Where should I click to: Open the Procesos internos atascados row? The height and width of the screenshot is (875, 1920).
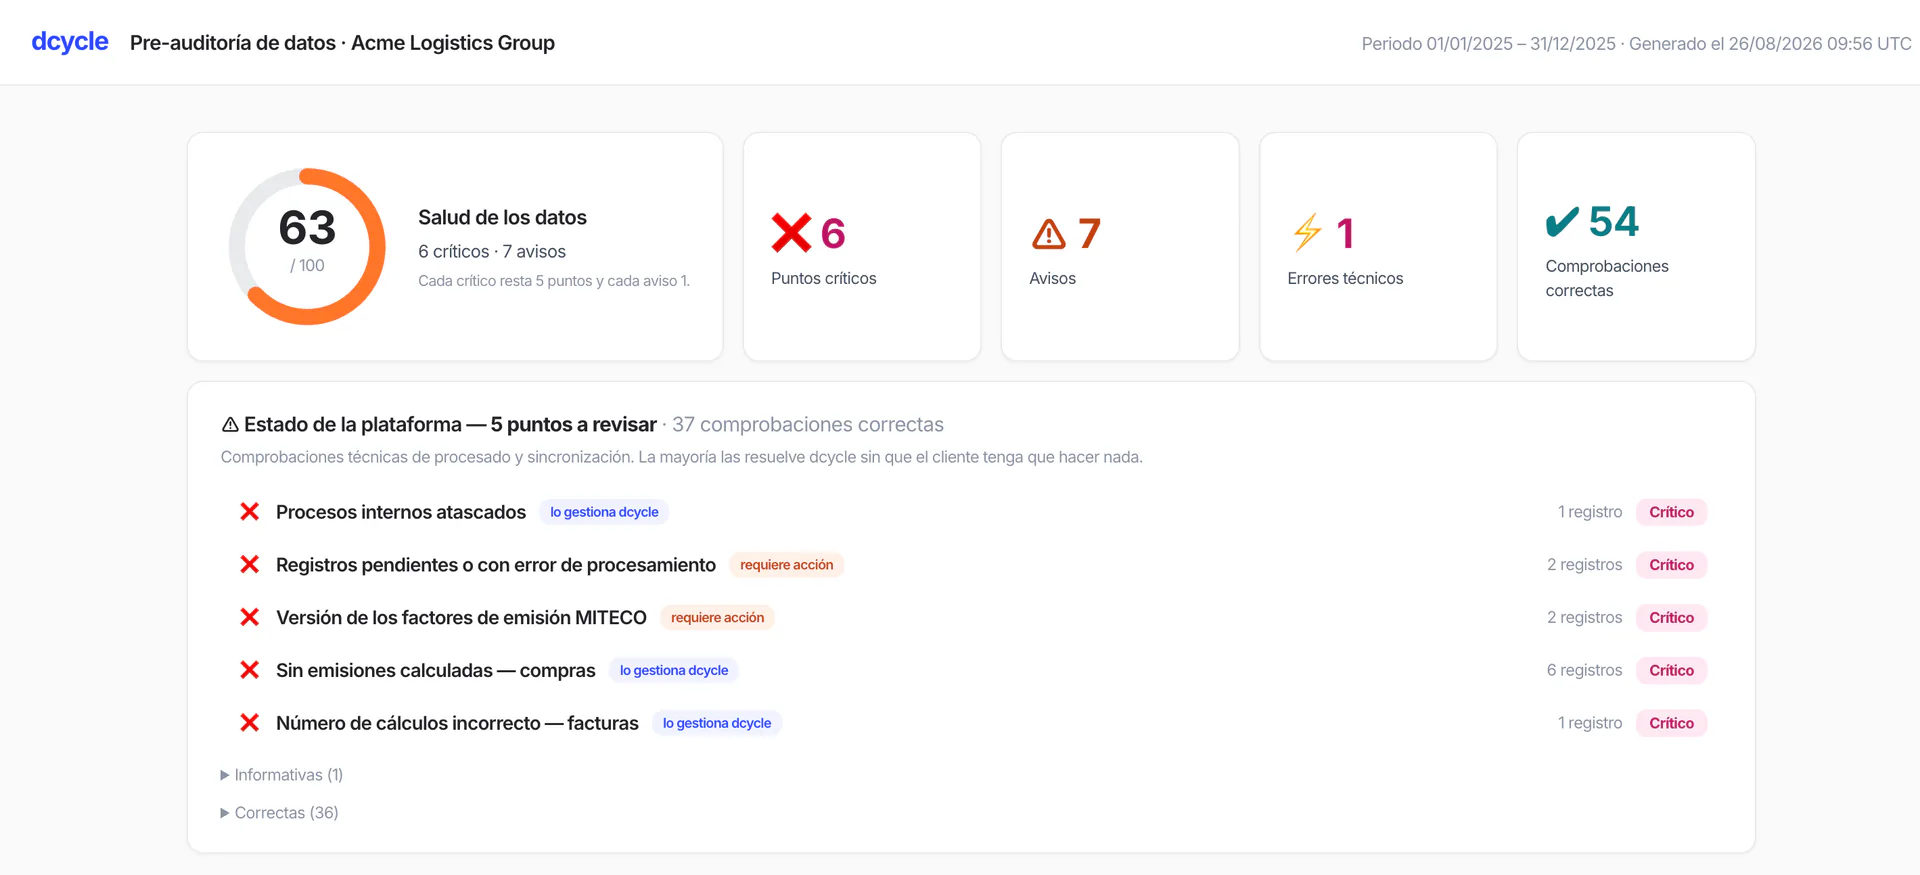click(x=971, y=512)
